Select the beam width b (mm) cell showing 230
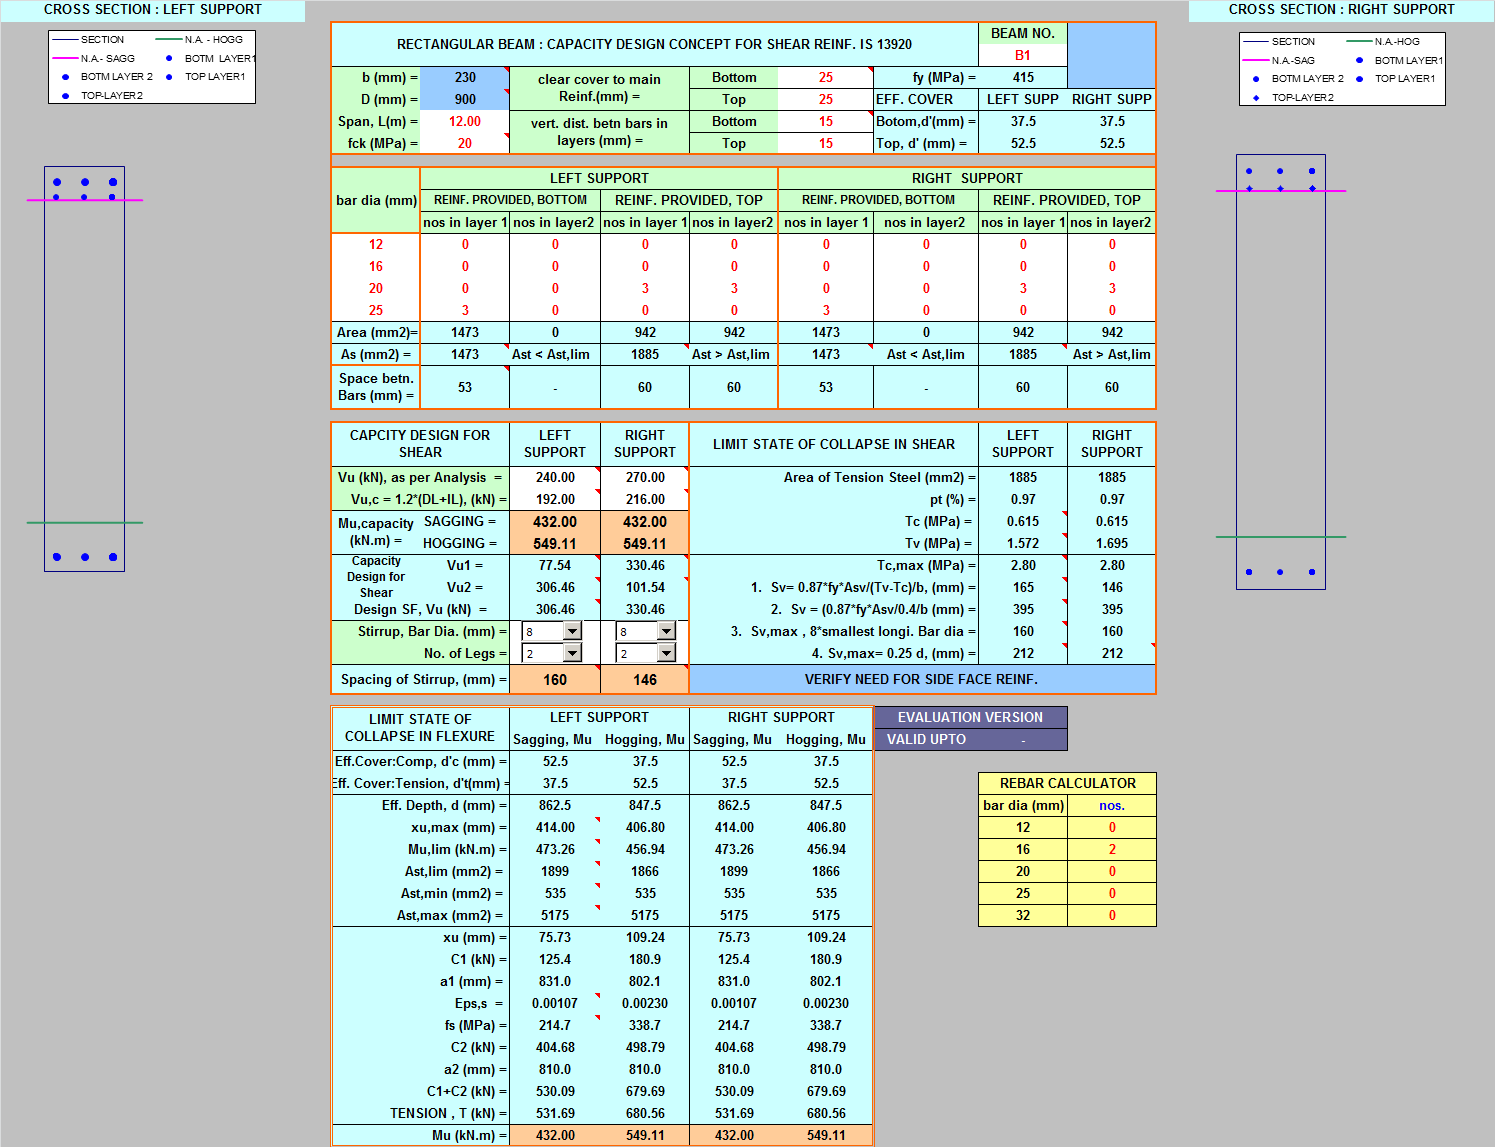The image size is (1495, 1147). tap(465, 77)
